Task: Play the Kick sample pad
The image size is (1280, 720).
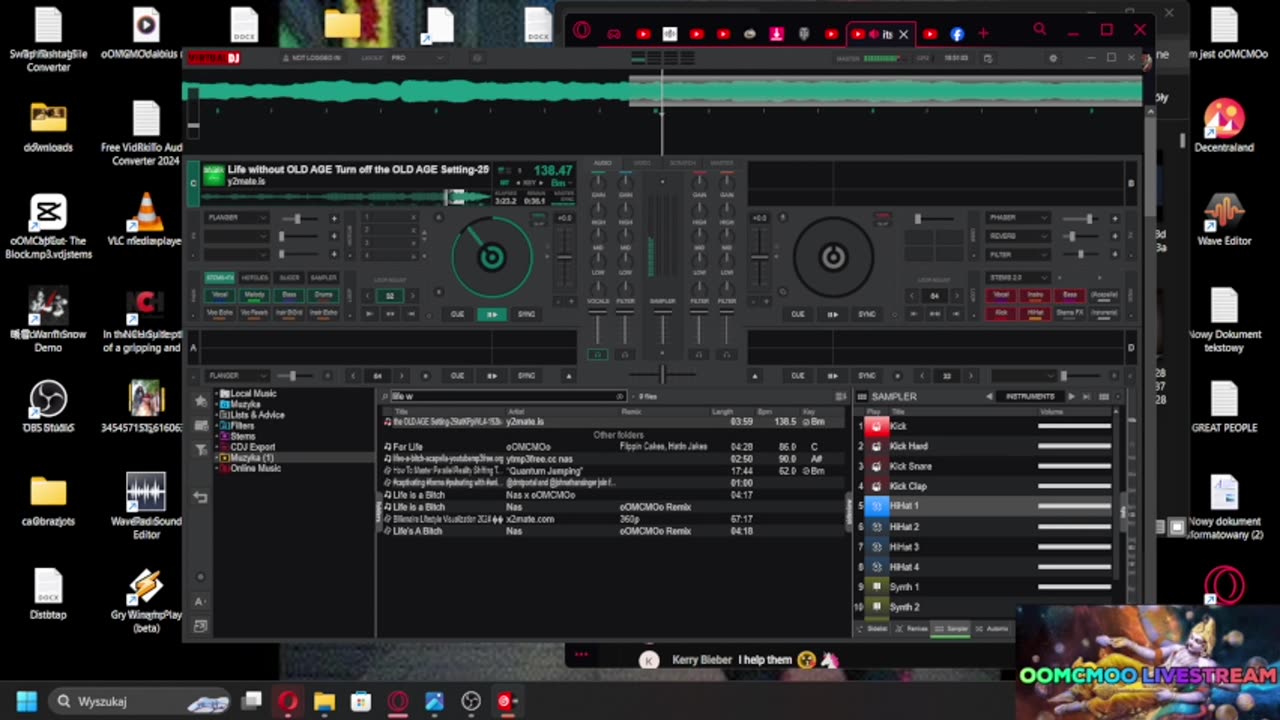Action: tap(877, 426)
